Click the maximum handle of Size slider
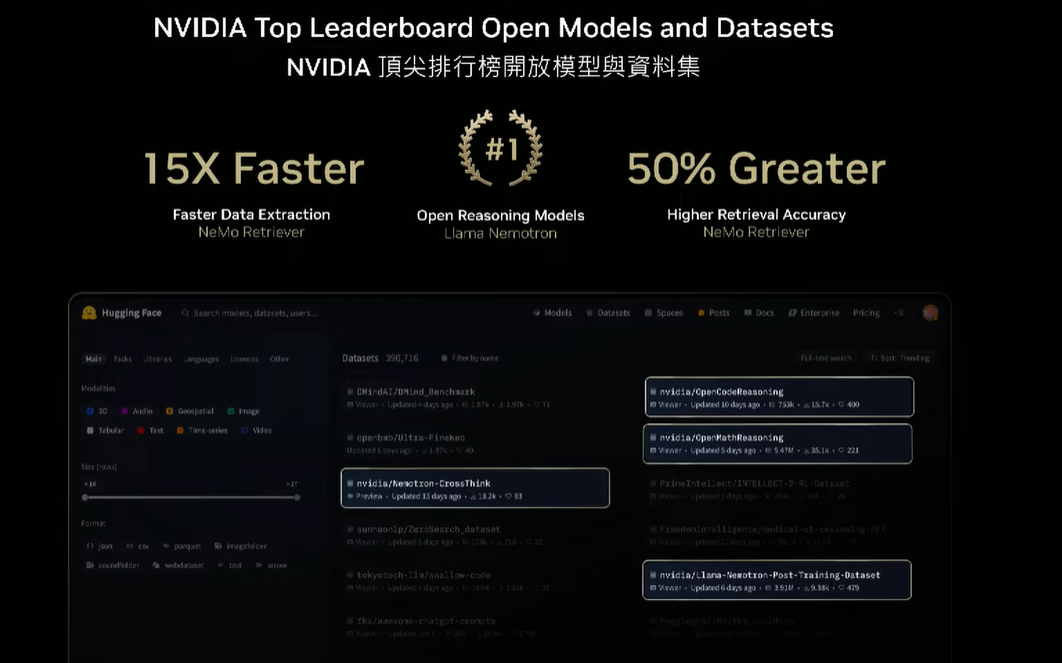The image size is (1062, 663). [x=297, y=497]
